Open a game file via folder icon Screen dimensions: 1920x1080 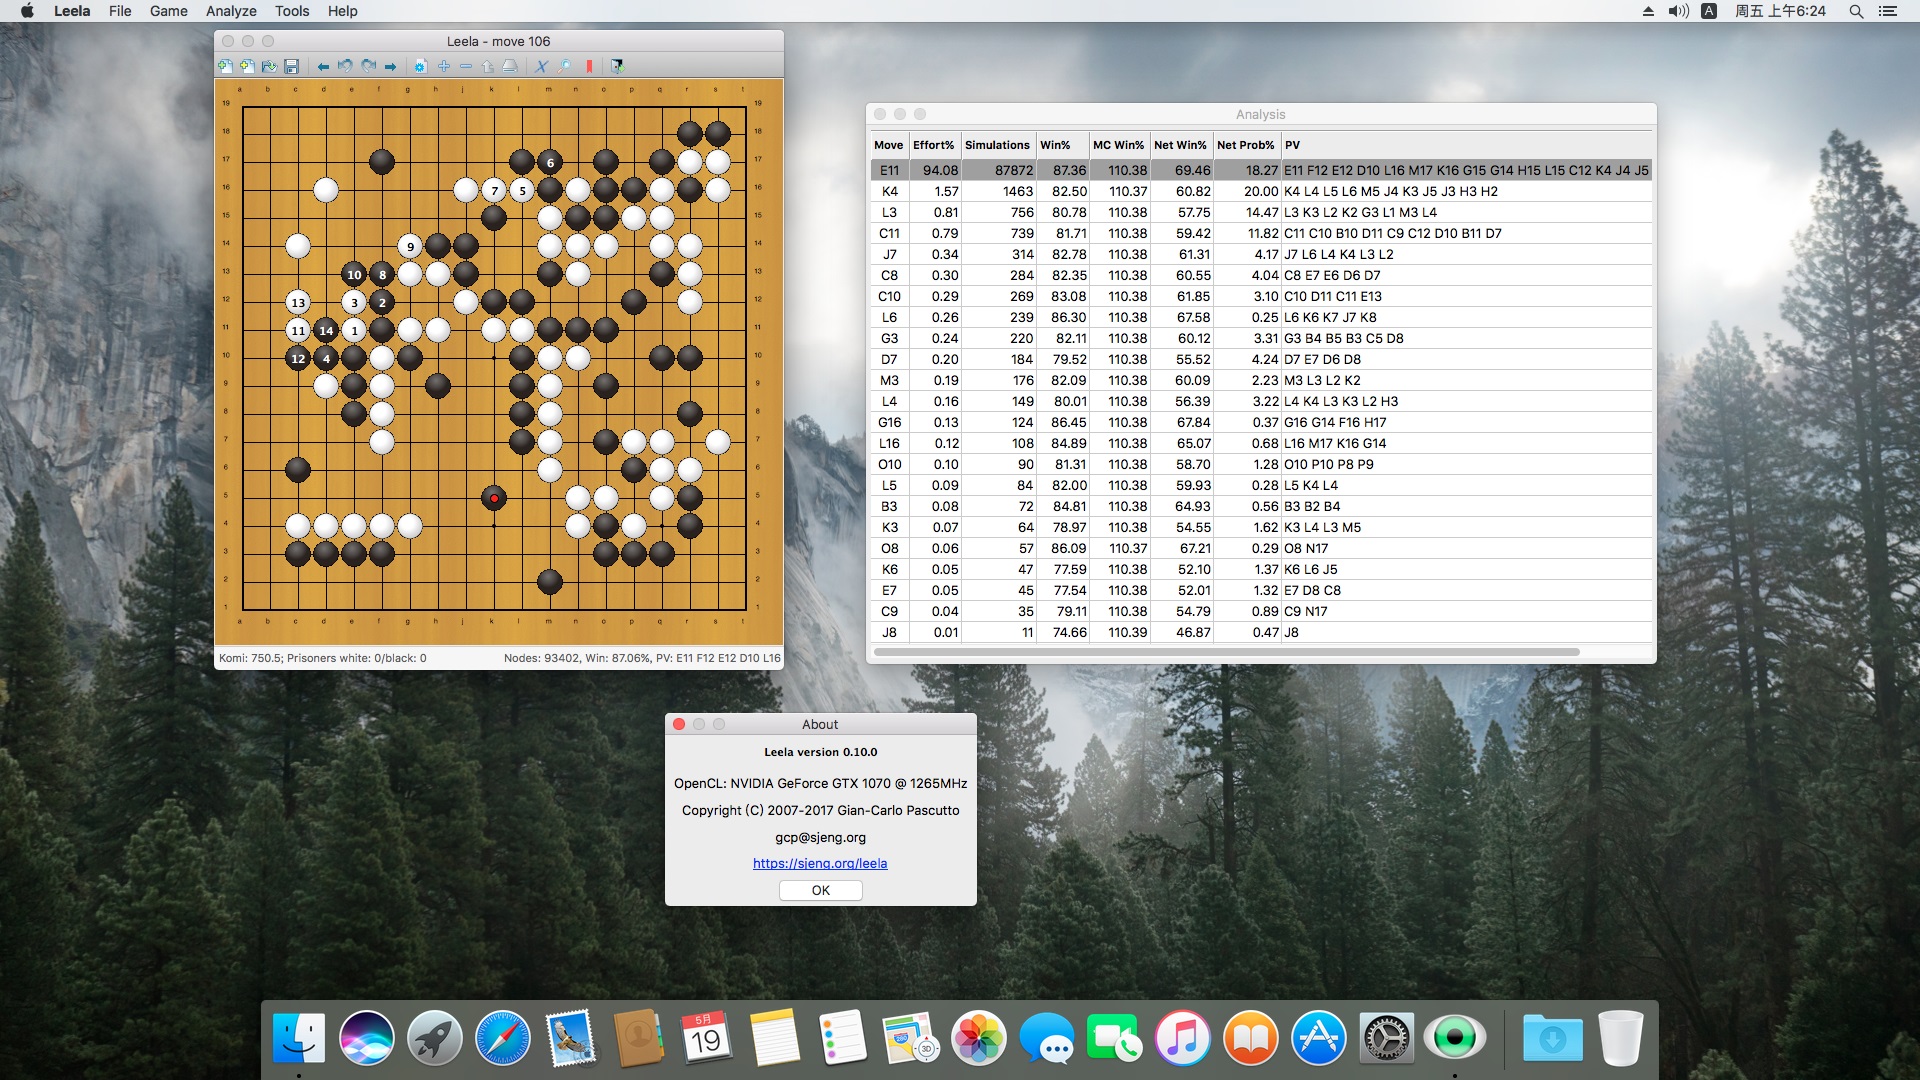269,66
